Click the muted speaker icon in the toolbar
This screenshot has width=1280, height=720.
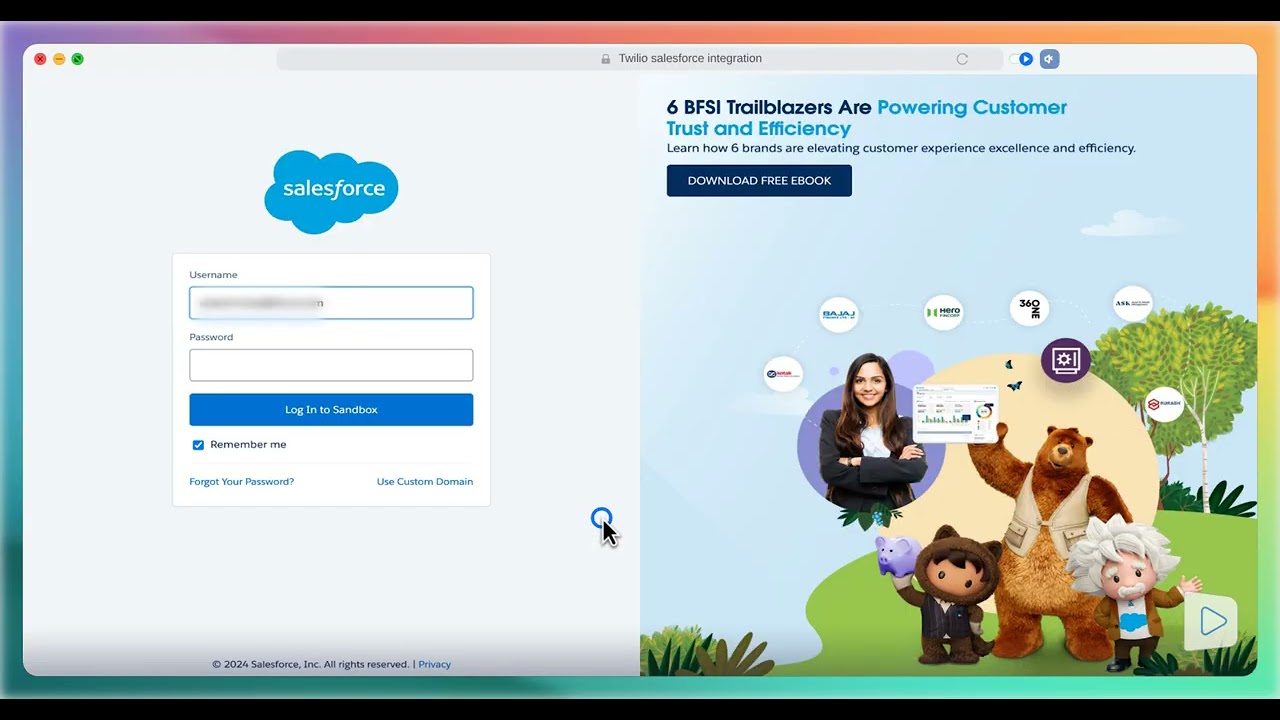pos(1049,59)
